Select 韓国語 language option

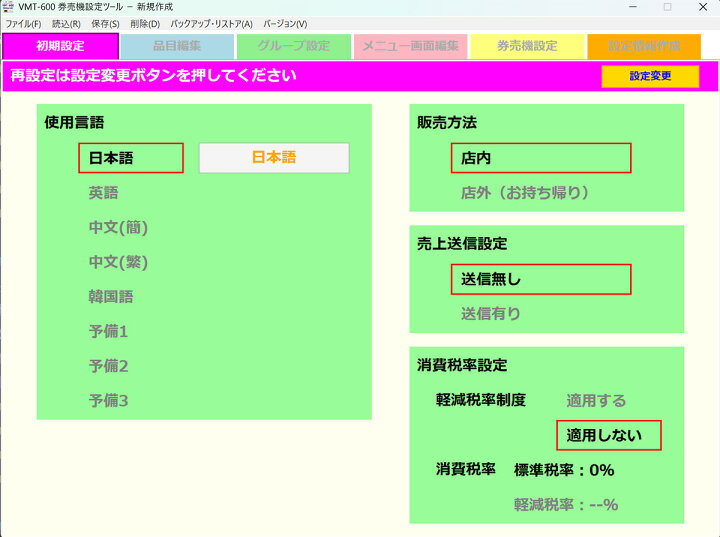tap(111, 297)
